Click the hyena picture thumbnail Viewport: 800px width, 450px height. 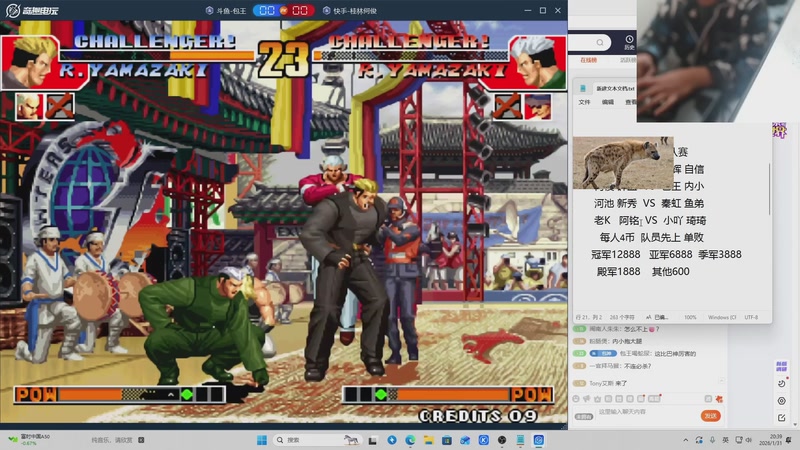coord(623,163)
